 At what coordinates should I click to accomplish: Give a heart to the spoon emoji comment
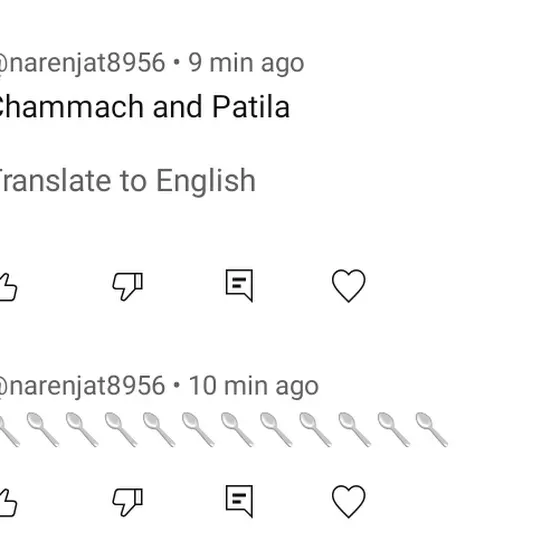pos(349,501)
